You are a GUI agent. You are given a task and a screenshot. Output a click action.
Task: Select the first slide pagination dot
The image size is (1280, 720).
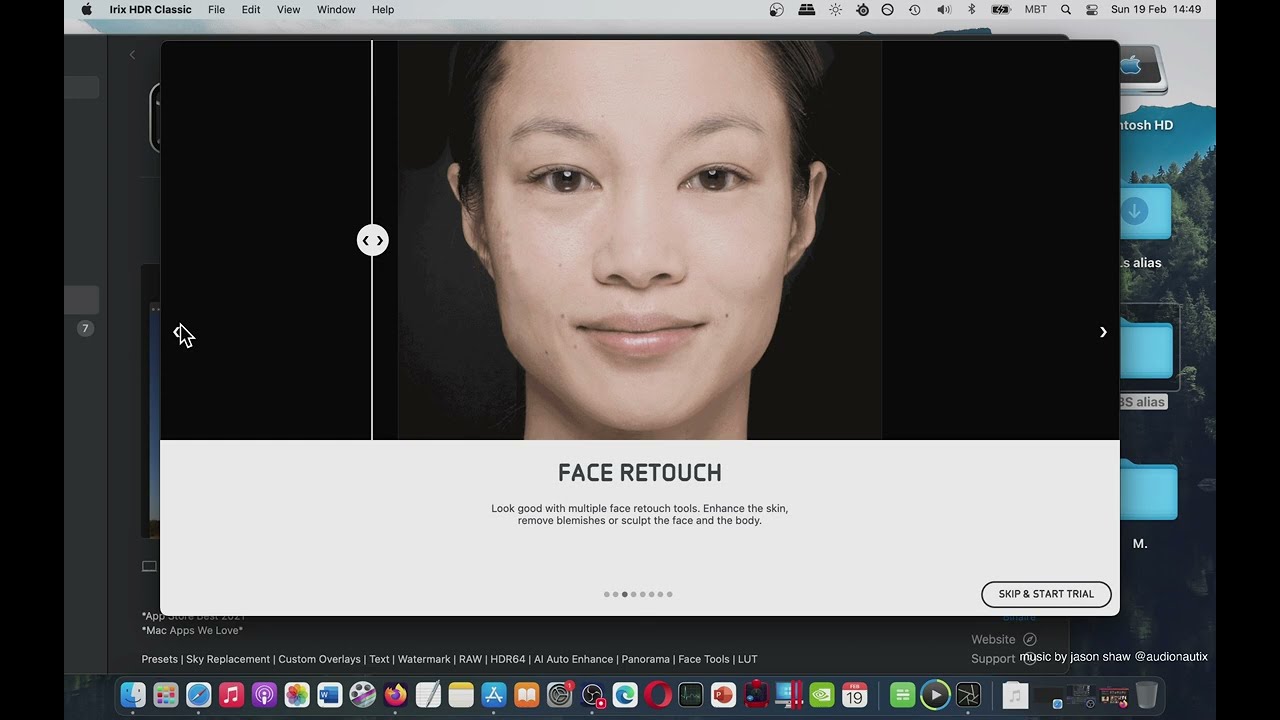[x=606, y=594]
